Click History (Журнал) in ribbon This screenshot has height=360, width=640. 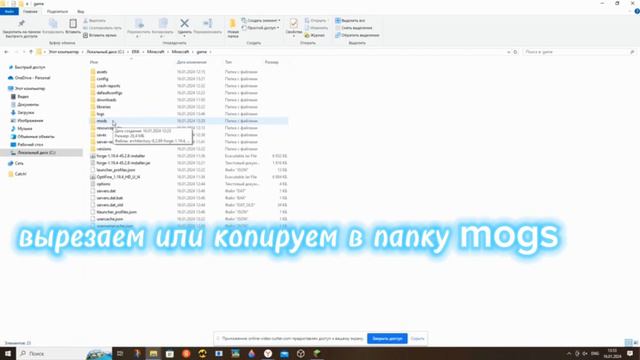(x=315, y=35)
